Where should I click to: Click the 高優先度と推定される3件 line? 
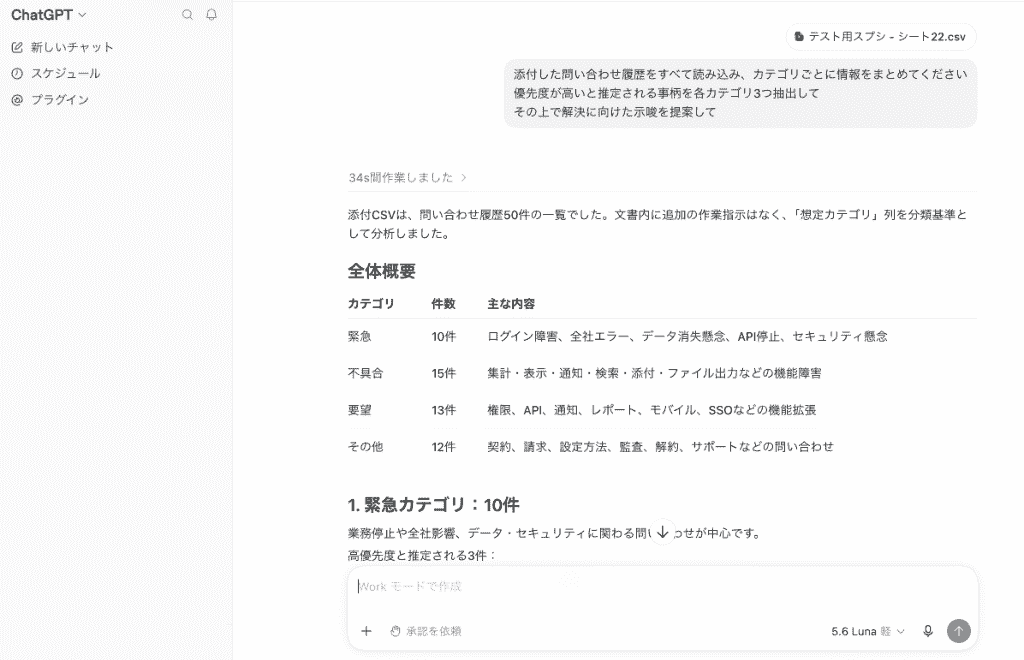click(x=423, y=556)
